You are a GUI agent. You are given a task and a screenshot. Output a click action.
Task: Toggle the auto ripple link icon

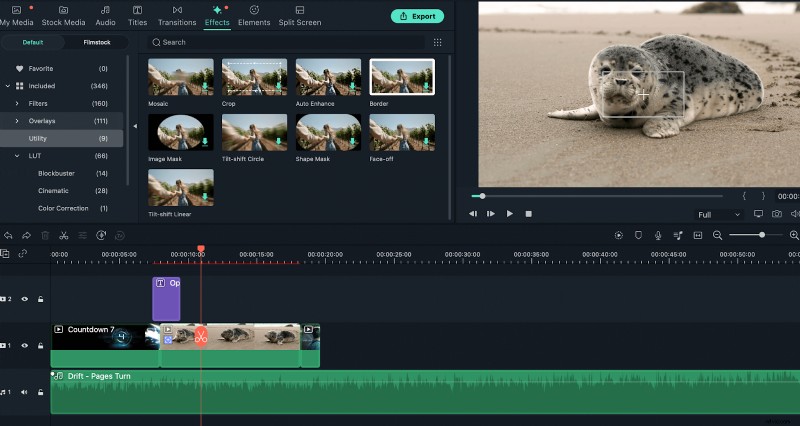[x=22, y=254]
